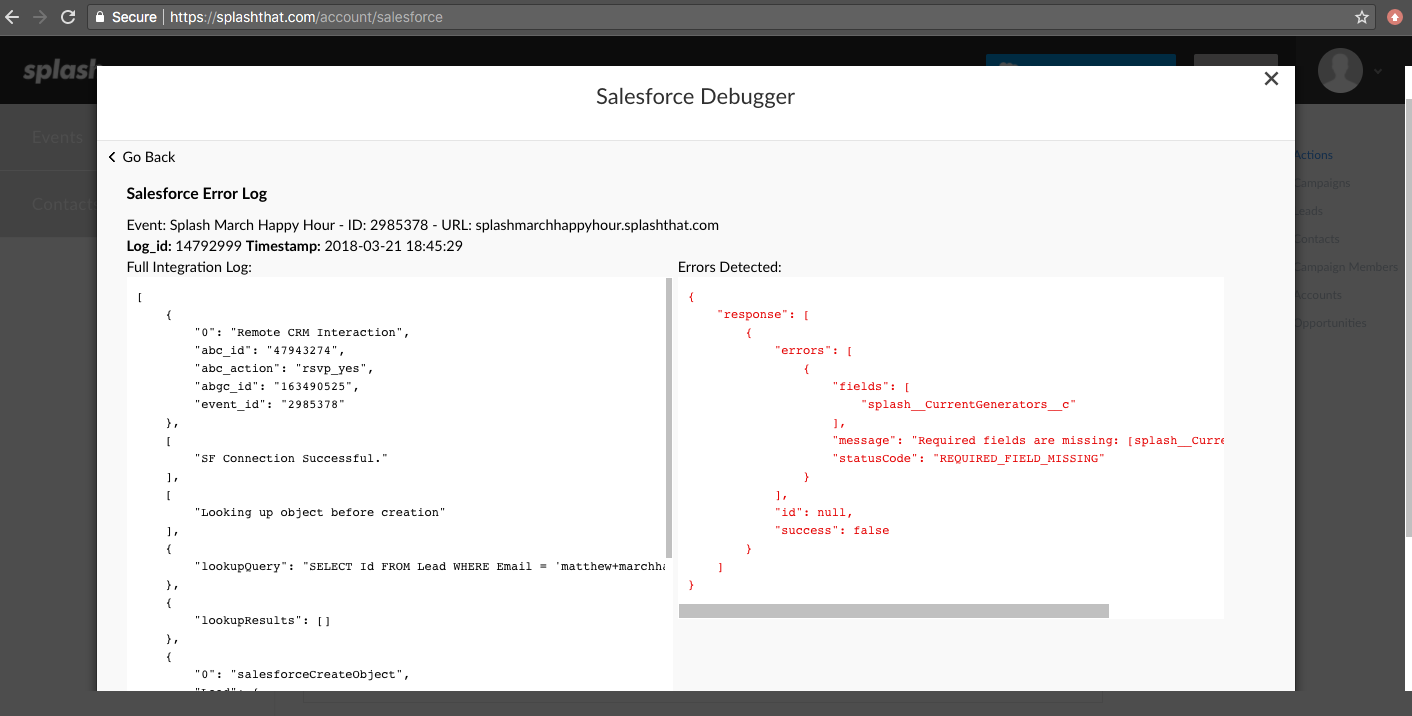This screenshot has width=1412, height=716.
Task: Bookmark this page with the star icon
Action: tap(1361, 17)
